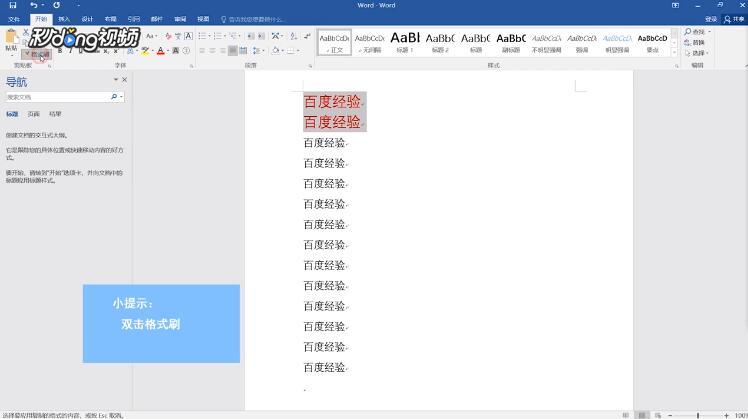
Task: Click the navigation search document input field
Action: click(57, 97)
